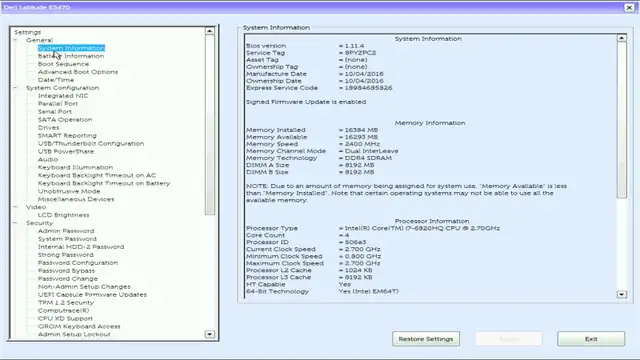Open Parallel Port settings

58,104
